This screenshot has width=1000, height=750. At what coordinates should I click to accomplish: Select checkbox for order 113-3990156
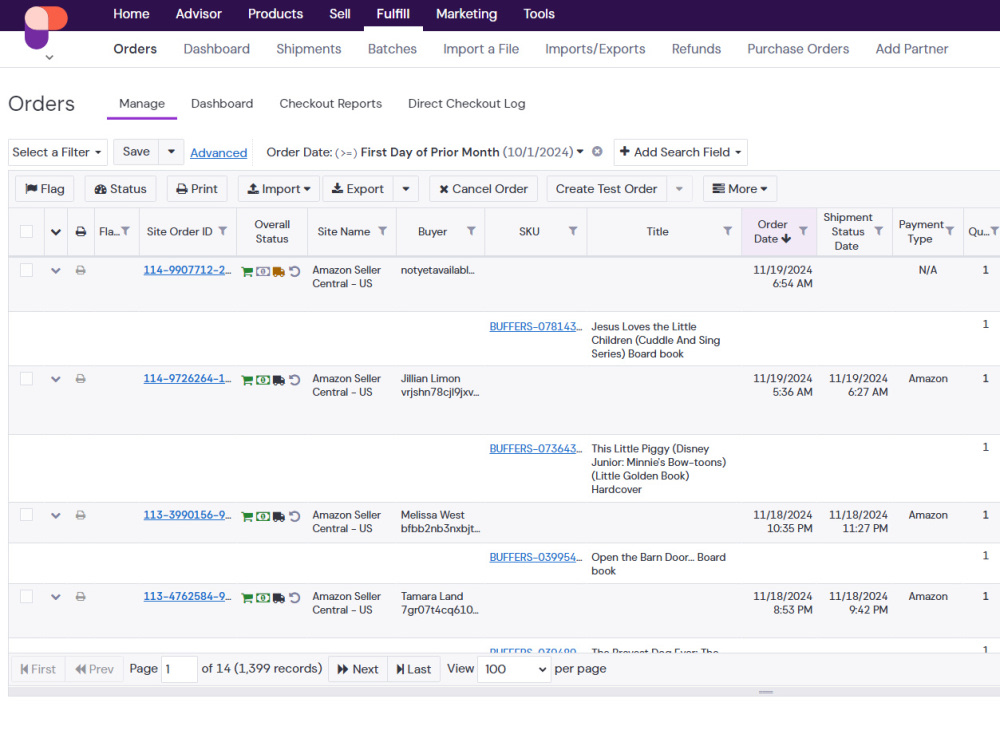pos(26,515)
